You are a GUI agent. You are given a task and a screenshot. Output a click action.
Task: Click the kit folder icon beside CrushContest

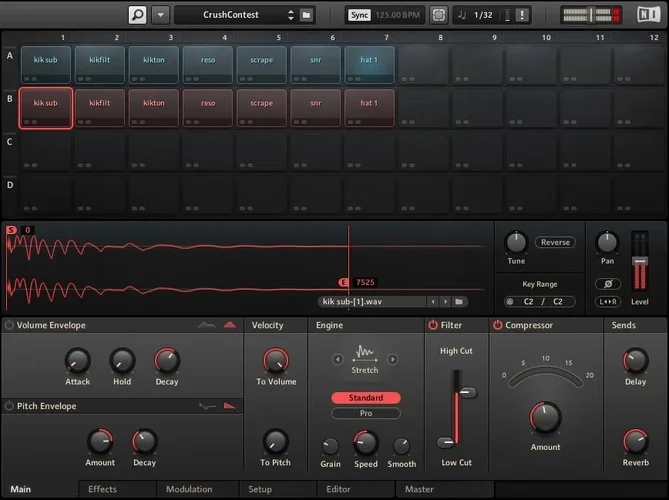[307, 15]
